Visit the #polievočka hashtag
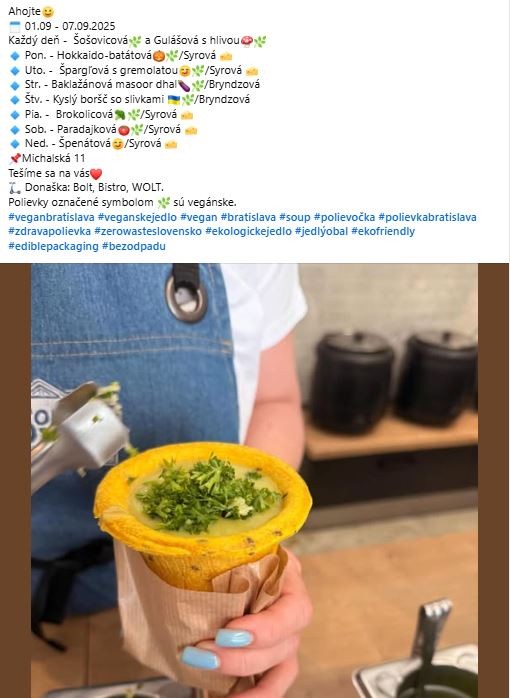Screen dimensions: 510x698 tap(344, 217)
